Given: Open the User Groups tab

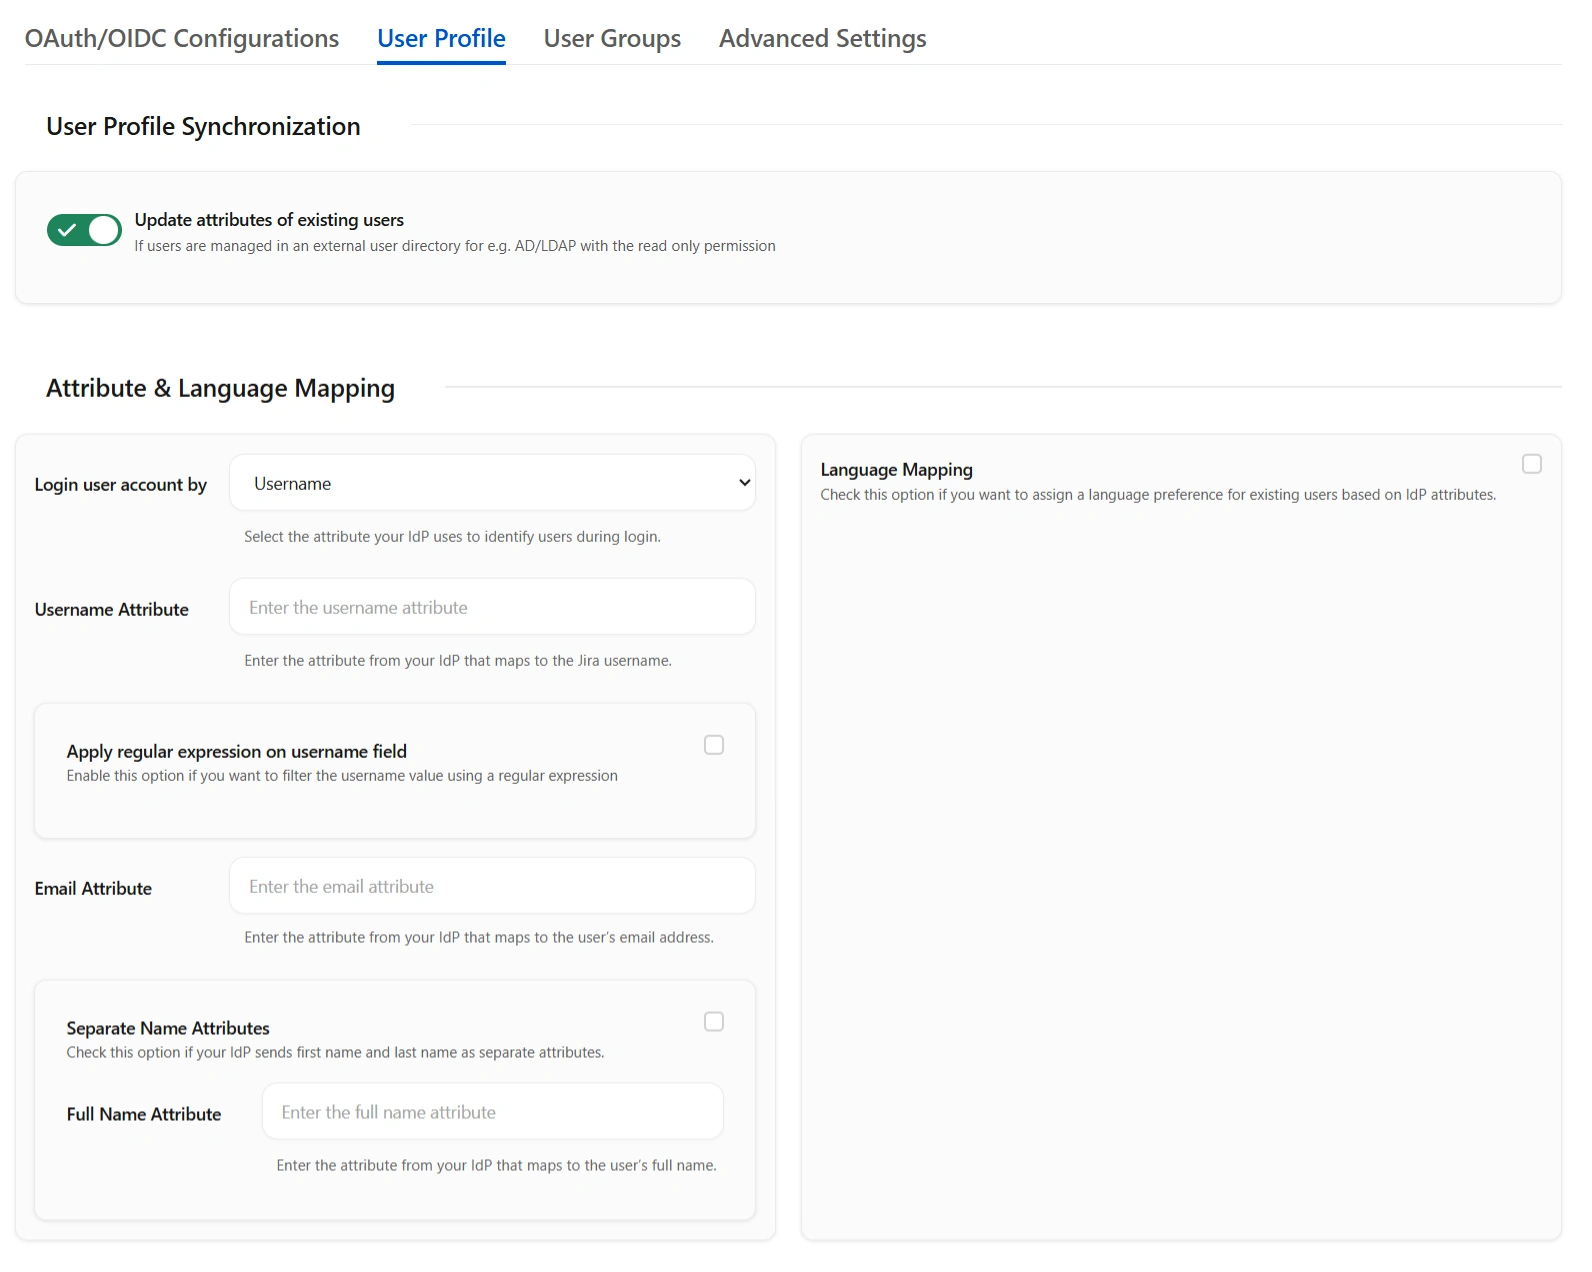Looking at the screenshot, I should 612,38.
